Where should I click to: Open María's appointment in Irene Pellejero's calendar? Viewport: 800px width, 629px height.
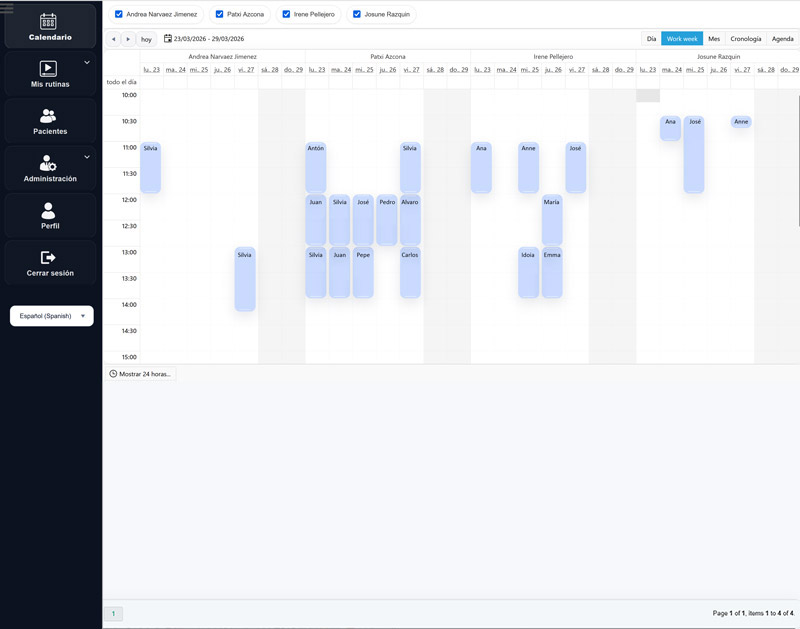coord(551,220)
